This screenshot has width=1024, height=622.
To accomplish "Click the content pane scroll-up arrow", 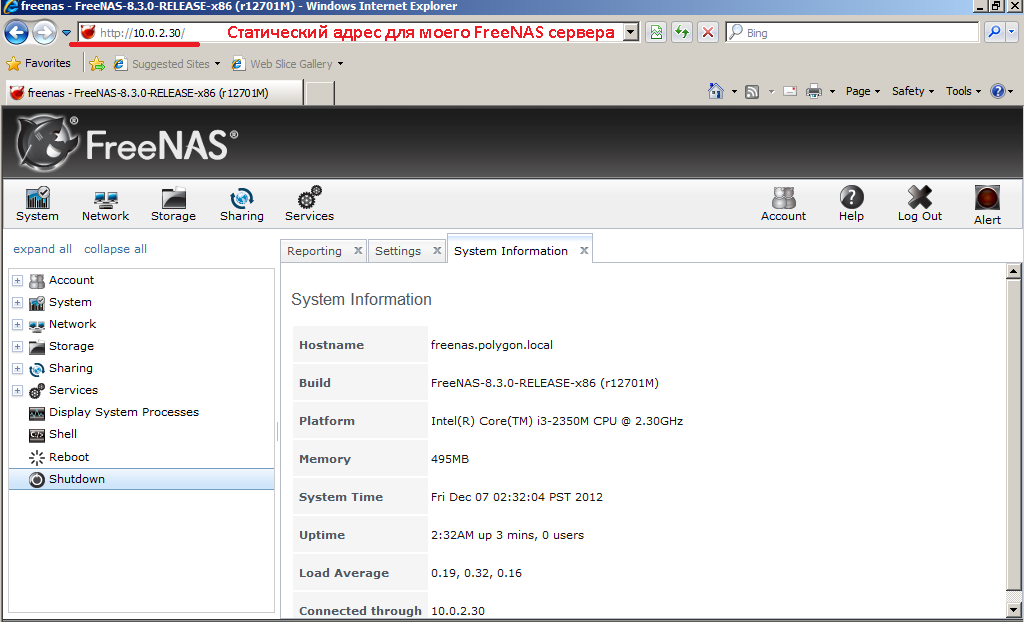I will tap(1014, 270).
